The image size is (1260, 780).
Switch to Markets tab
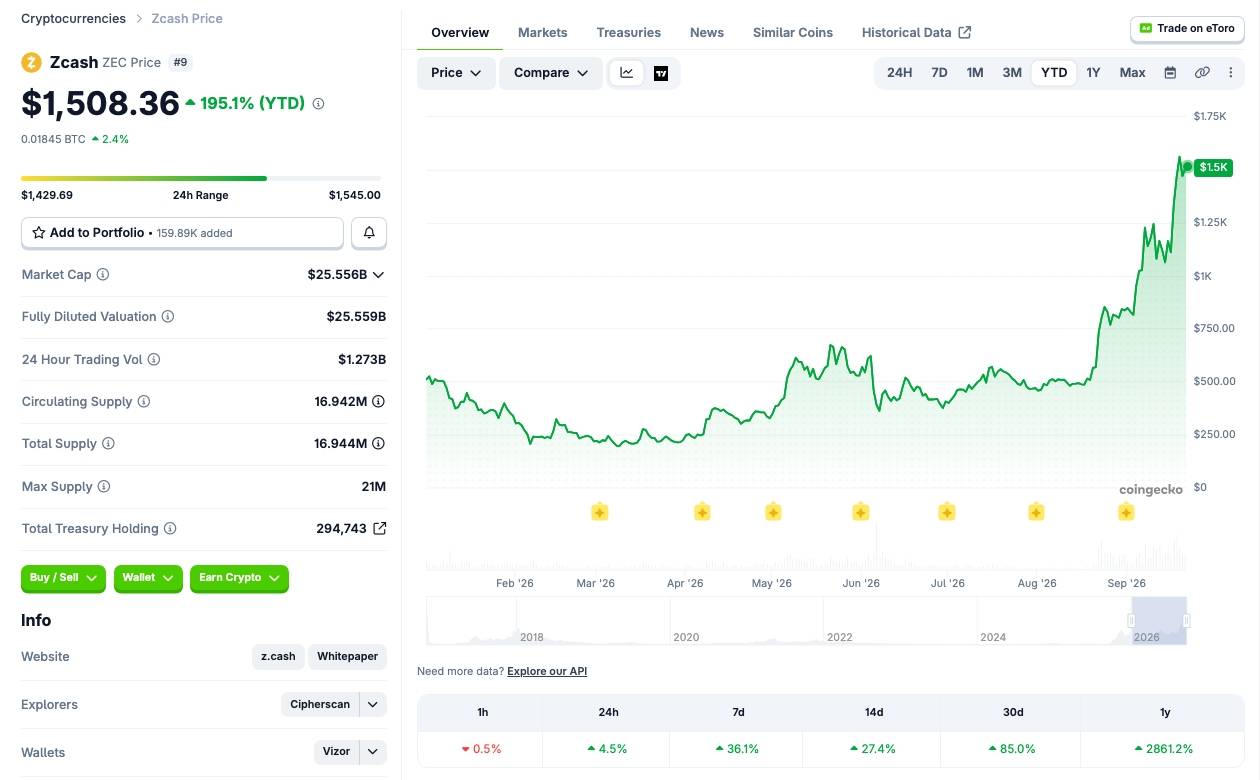(x=543, y=32)
